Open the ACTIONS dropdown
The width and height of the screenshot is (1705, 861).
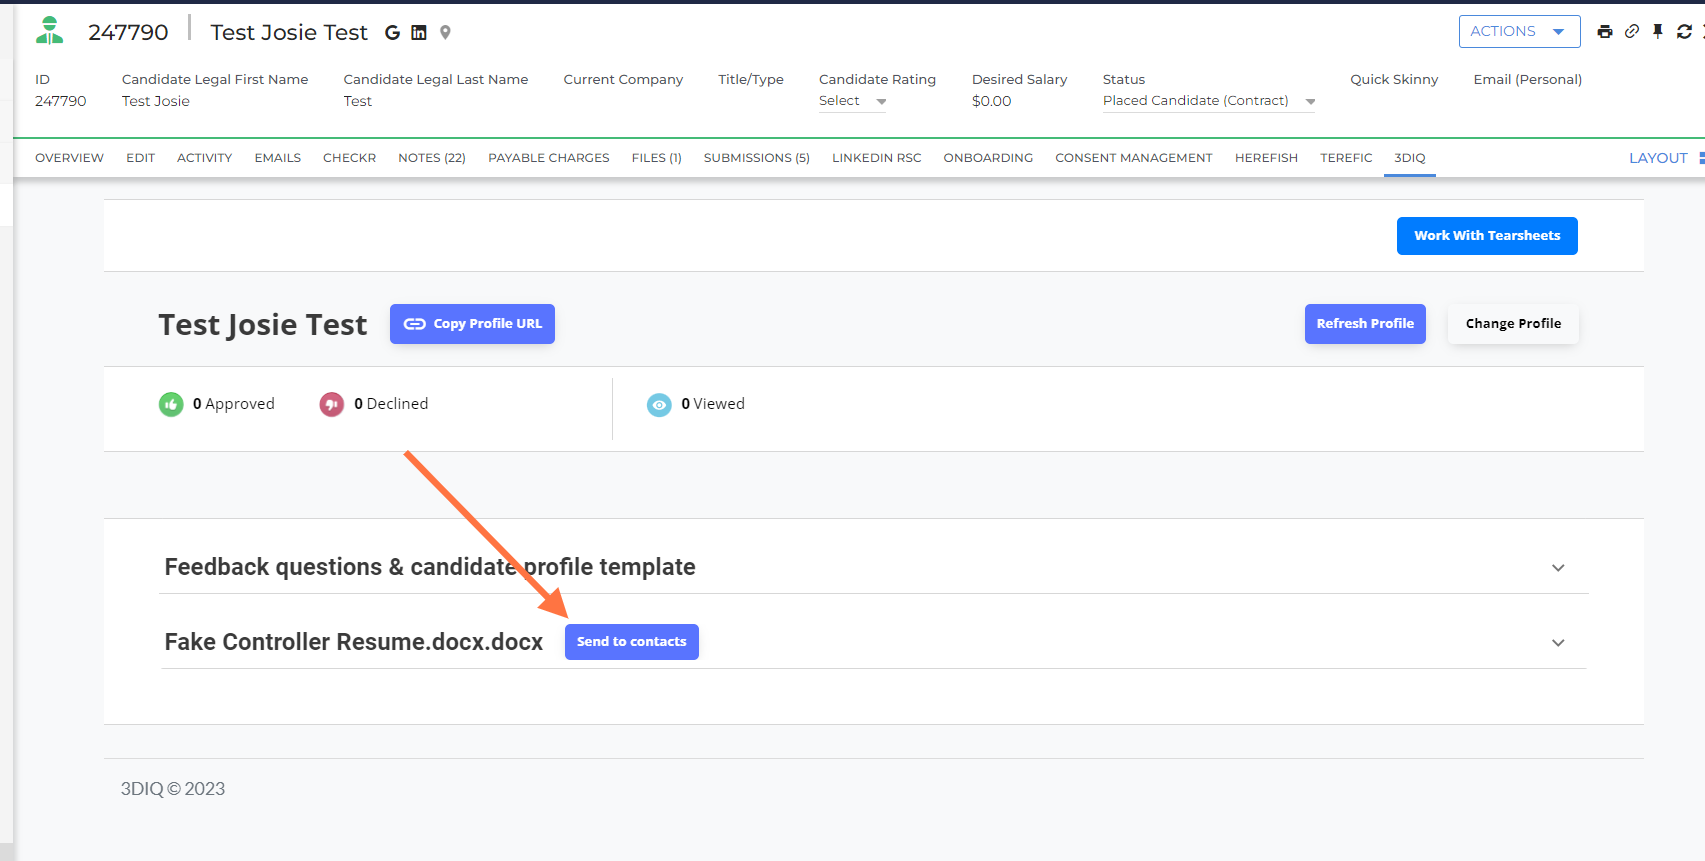click(1519, 32)
